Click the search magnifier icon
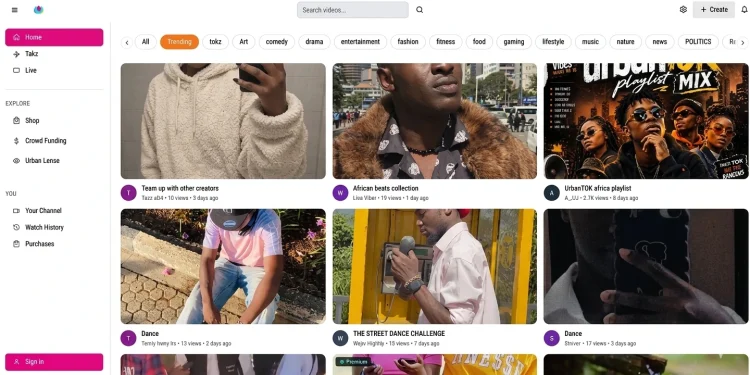Image resolution: width=750 pixels, height=375 pixels. (x=419, y=10)
